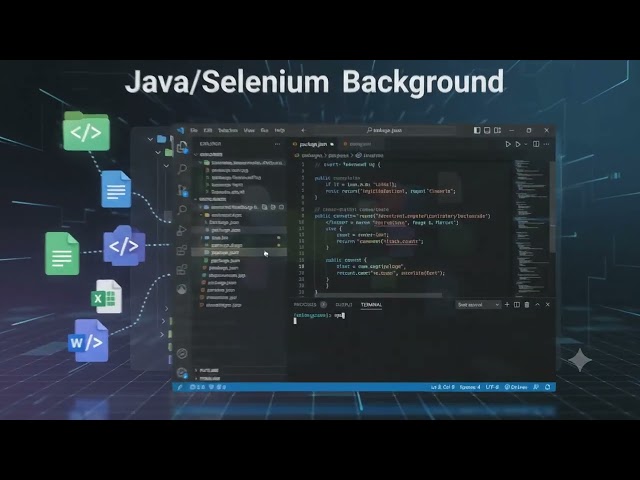This screenshot has height=480, width=640.
Task: Click the Excel spreadsheet file icon on left
Action: pyautogui.click(x=106, y=297)
